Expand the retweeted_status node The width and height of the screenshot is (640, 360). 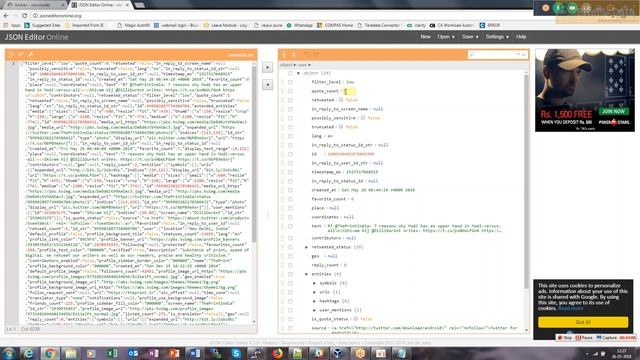(x=307, y=247)
